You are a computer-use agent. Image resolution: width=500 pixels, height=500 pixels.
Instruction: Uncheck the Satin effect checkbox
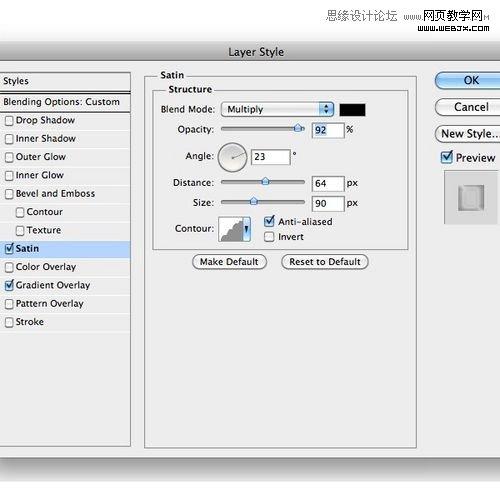pyautogui.click(x=9, y=249)
